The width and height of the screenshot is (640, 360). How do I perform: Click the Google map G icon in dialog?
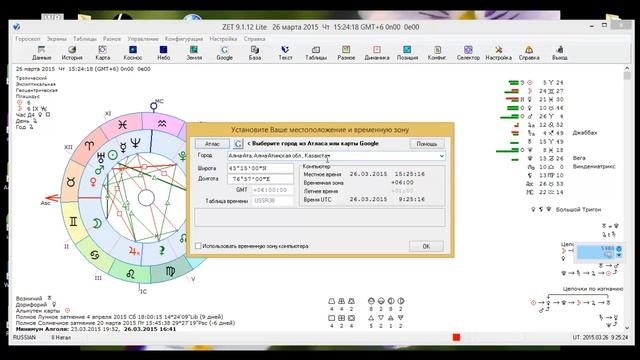pyautogui.click(x=238, y=144)
